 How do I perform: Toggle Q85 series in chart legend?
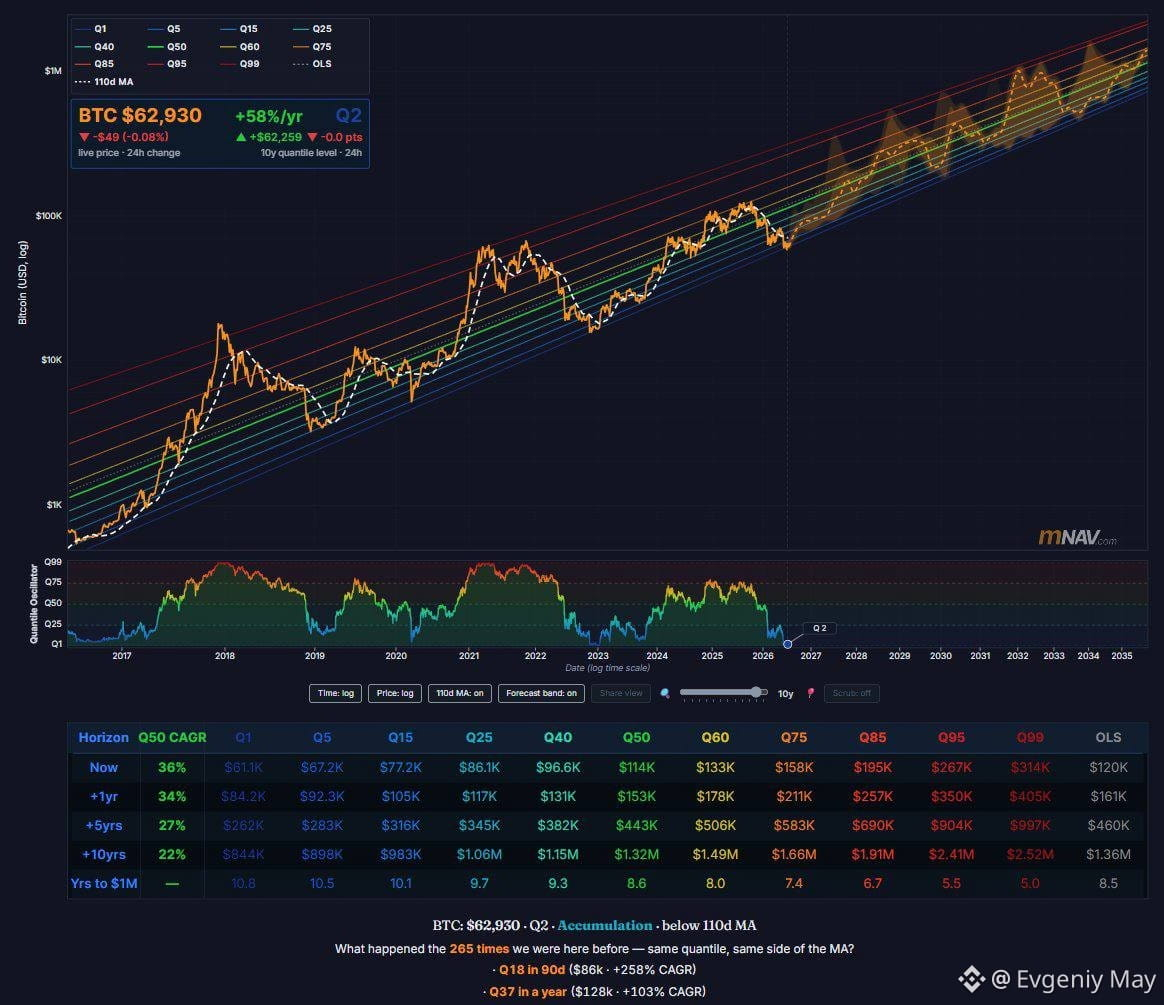coord(94,64)
